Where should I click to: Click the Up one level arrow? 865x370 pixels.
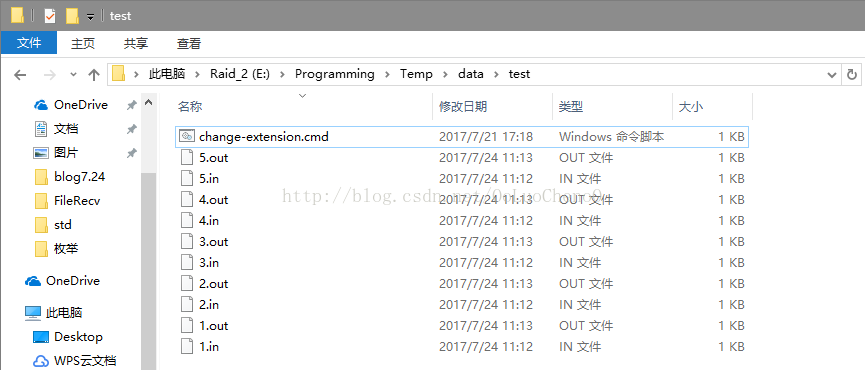coord(94,74)
